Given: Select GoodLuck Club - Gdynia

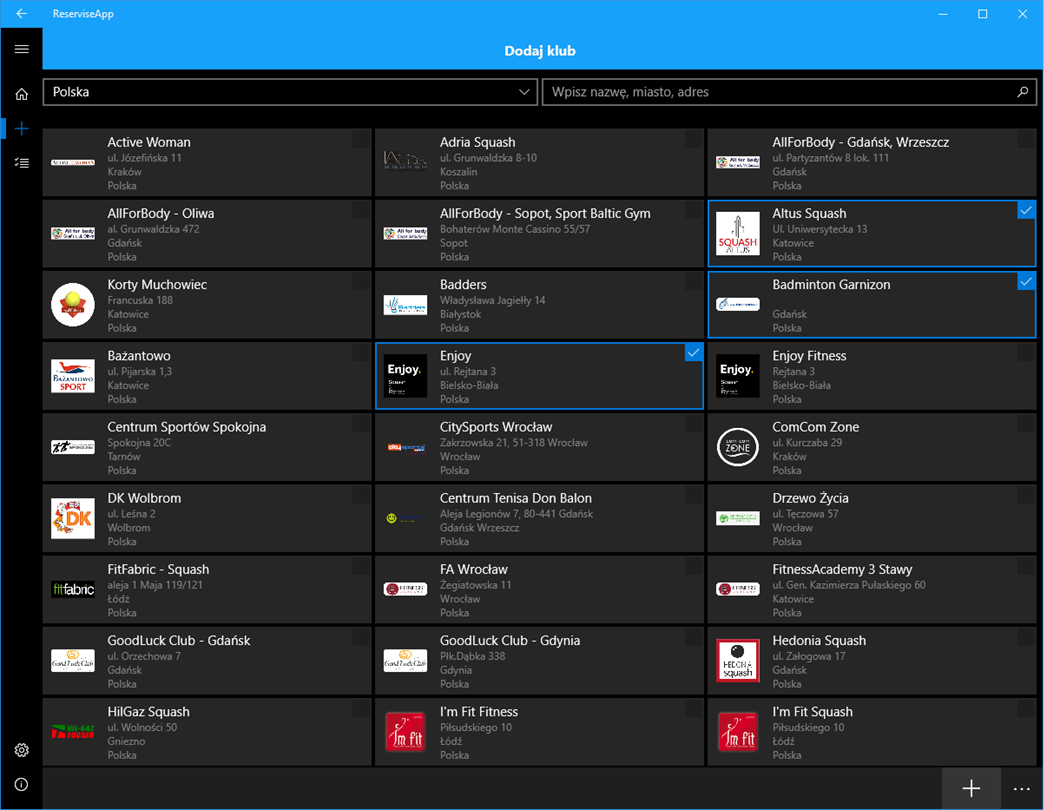Looking at the screenshot, I should [x=539, y=661].
